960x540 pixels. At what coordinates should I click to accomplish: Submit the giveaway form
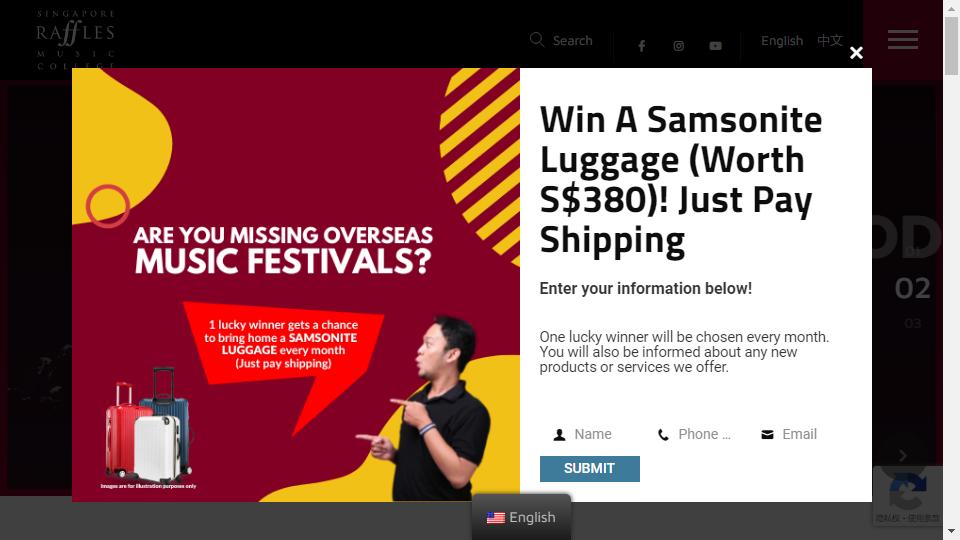590,469
